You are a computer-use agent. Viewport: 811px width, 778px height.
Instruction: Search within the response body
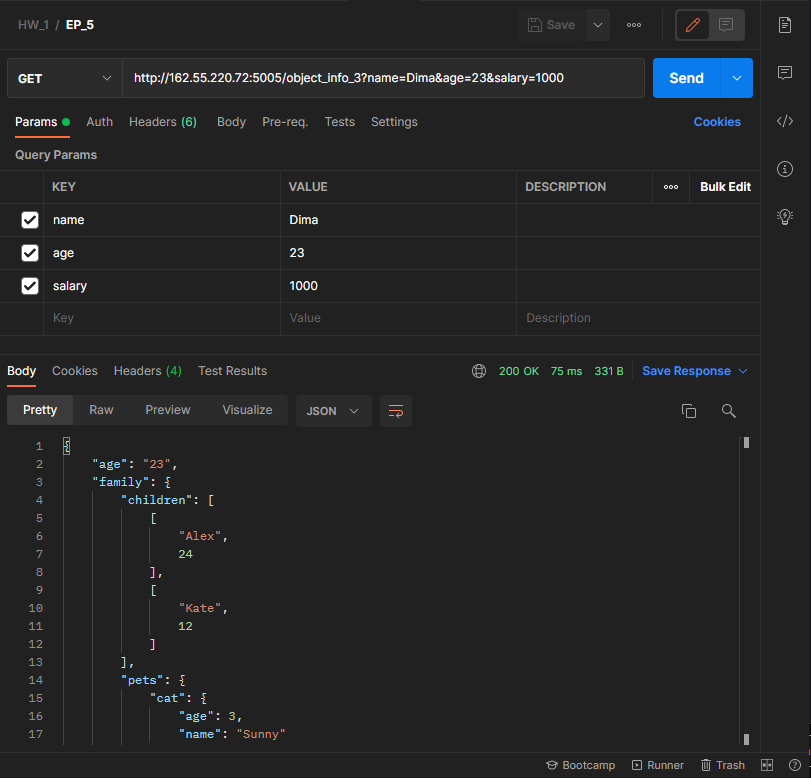728,410
